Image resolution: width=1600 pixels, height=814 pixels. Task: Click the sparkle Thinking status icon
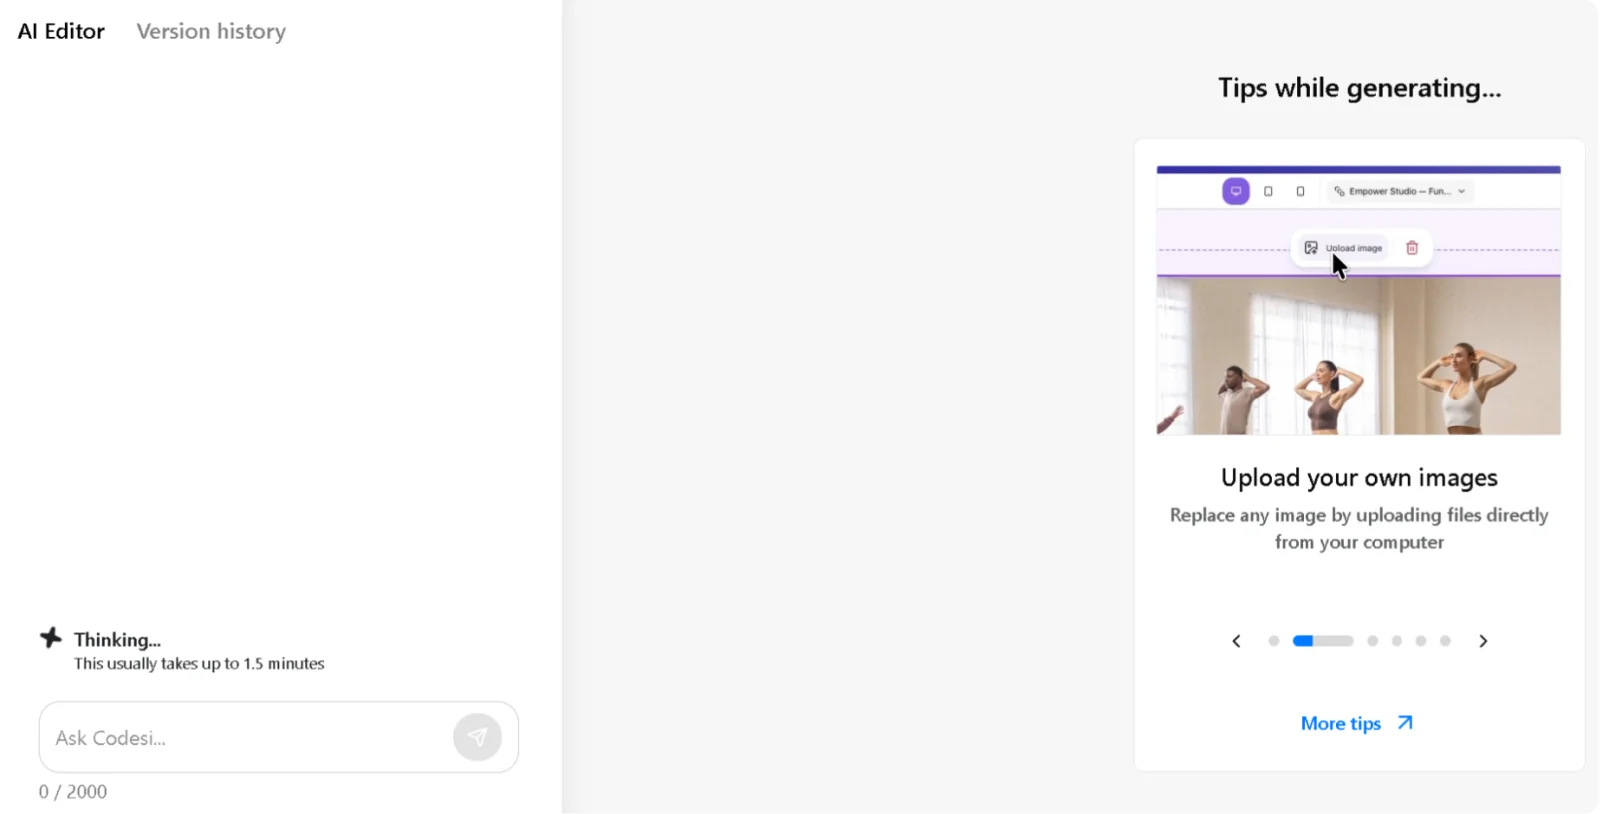point(51,638)
